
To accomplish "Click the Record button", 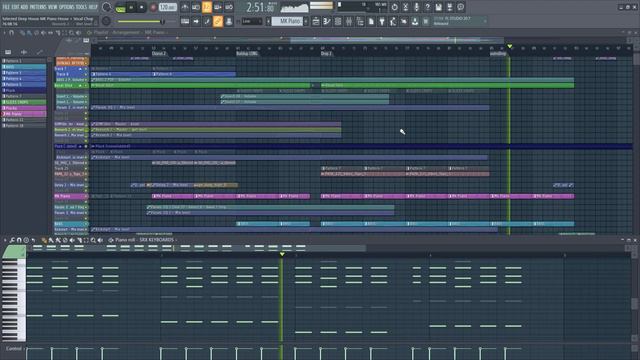I will click(153, 7).
